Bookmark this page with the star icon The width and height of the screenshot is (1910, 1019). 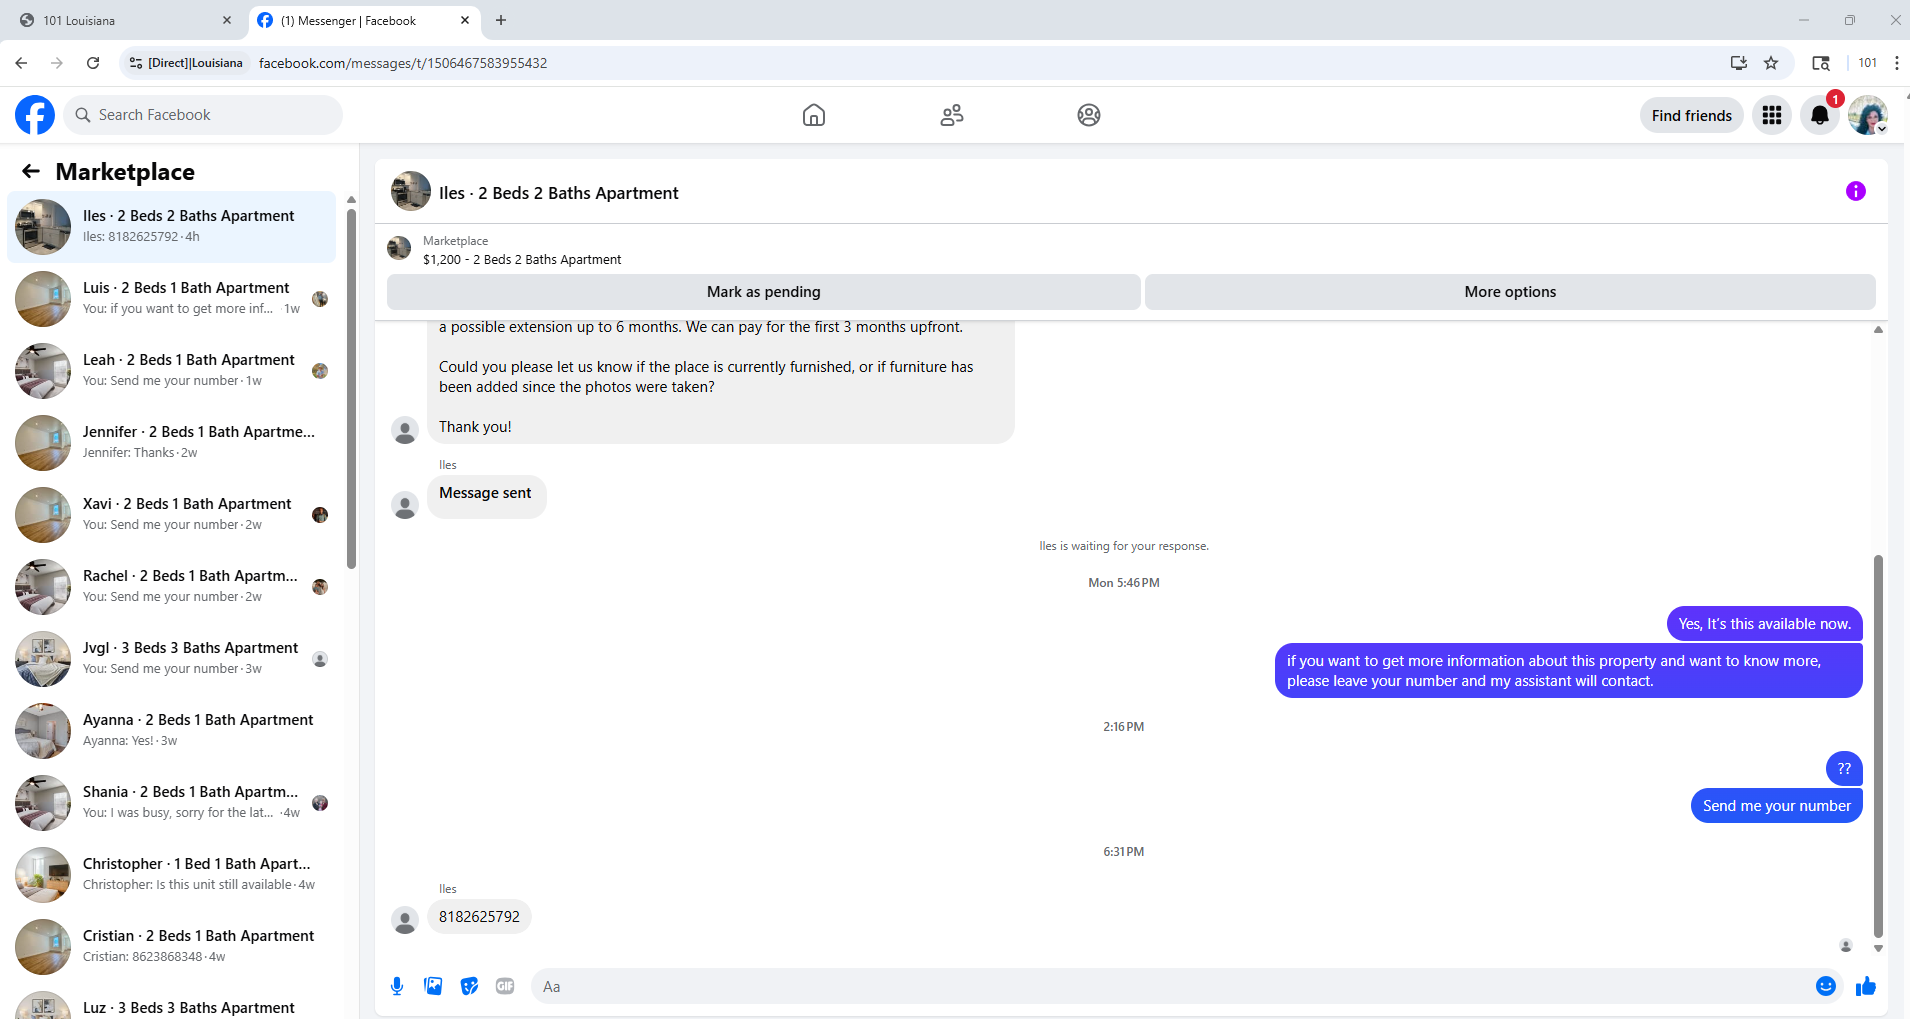pyautogui.click(x=1771, y=63)
